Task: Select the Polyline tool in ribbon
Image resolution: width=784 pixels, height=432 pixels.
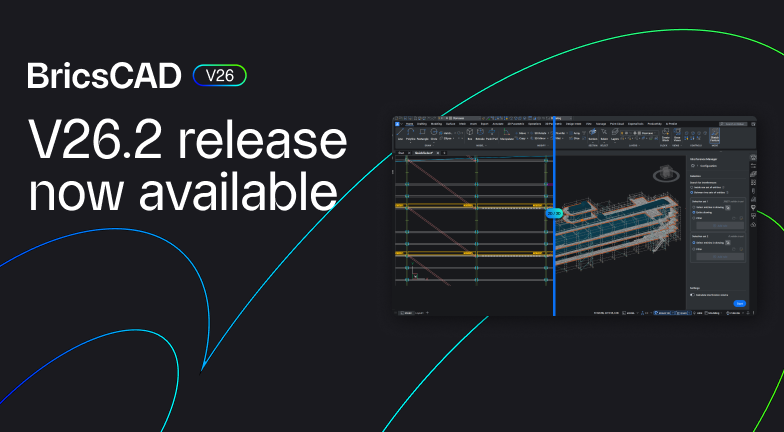Action: point(411,134)
